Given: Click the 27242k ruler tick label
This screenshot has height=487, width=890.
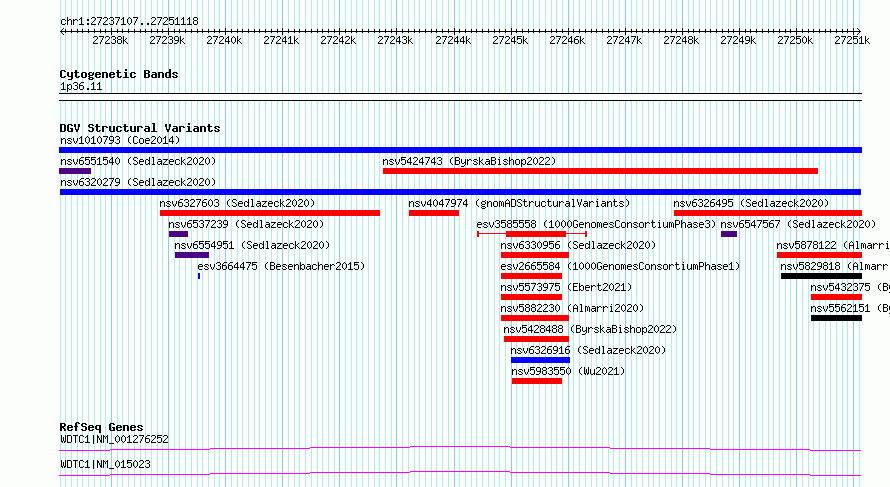Looking at the screenshot, I should pos(338,41).
